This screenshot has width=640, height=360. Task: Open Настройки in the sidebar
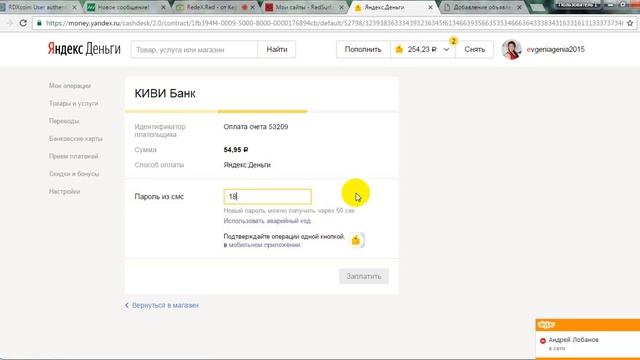[64, 191]
